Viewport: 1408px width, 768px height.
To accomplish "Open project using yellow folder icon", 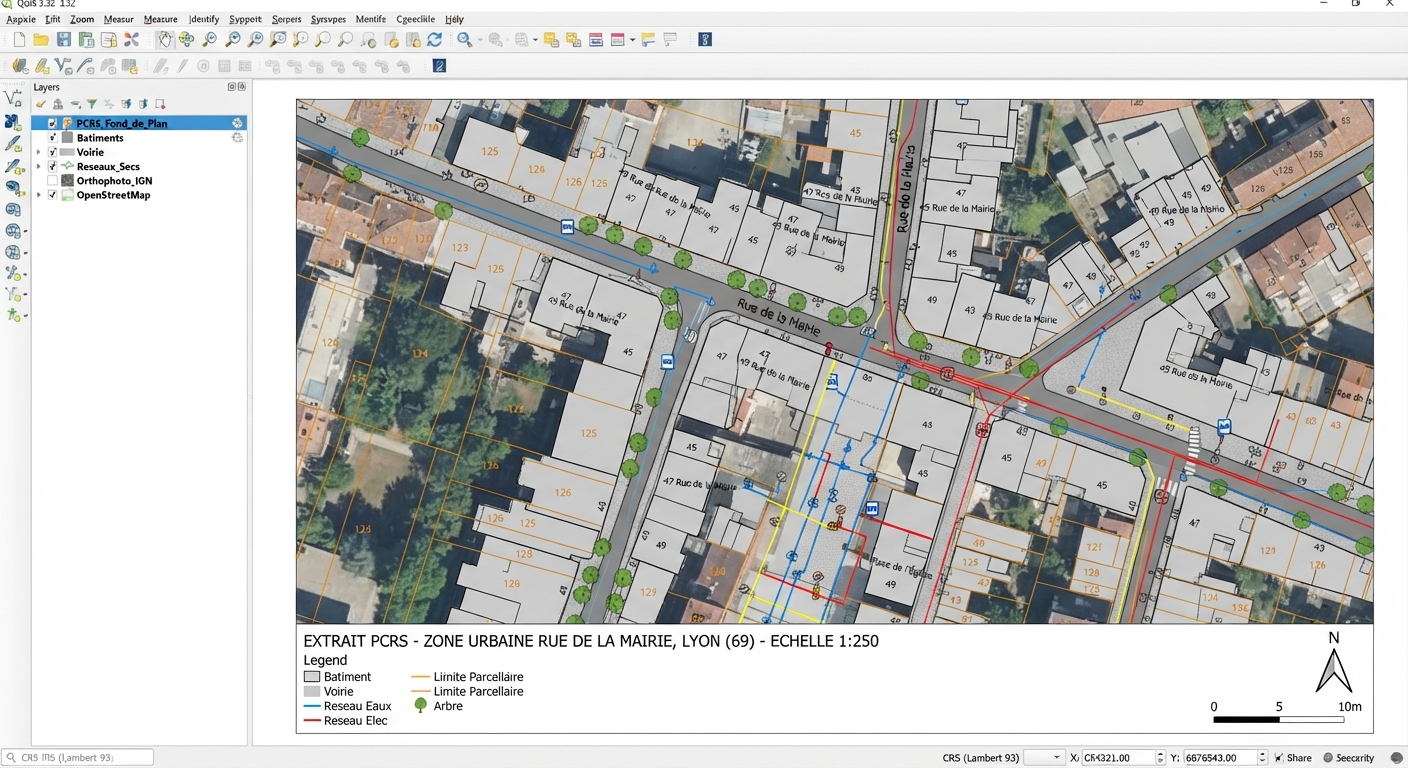I will point(41,40).
